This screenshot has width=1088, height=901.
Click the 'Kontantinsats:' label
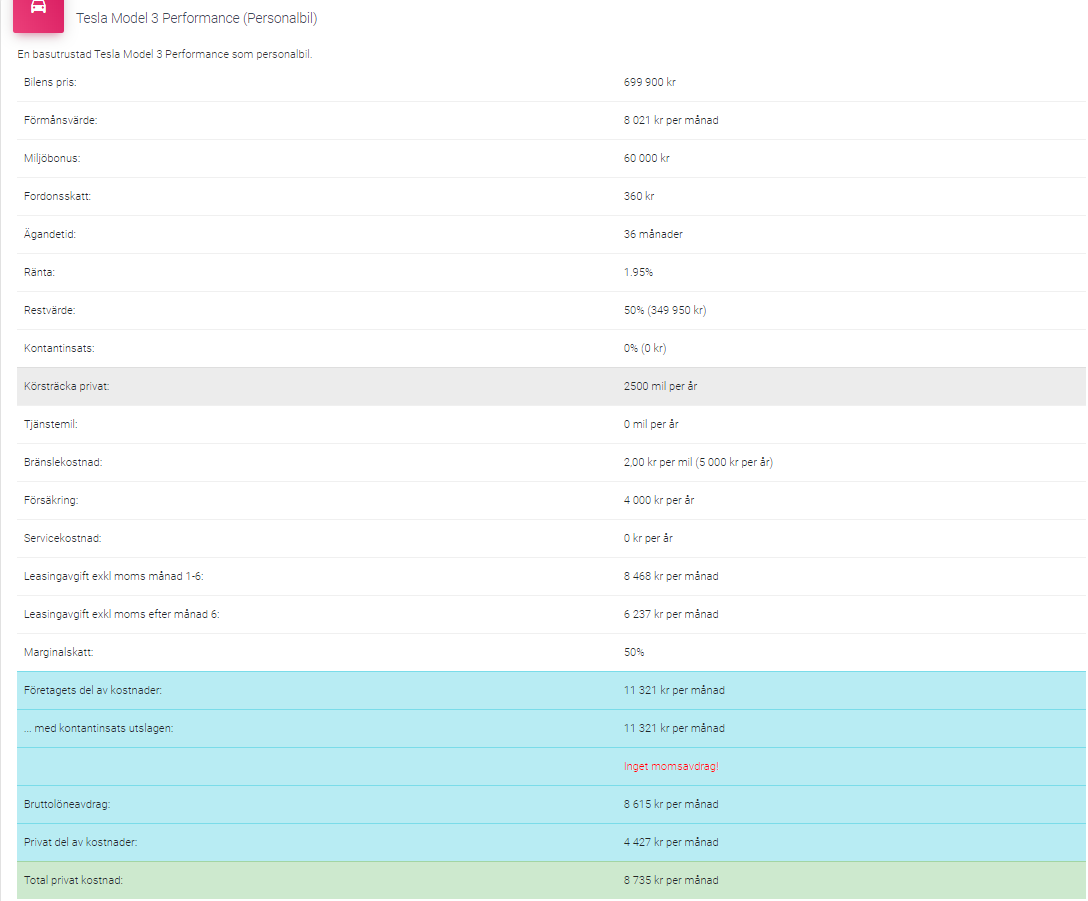(x=59, y=348)
